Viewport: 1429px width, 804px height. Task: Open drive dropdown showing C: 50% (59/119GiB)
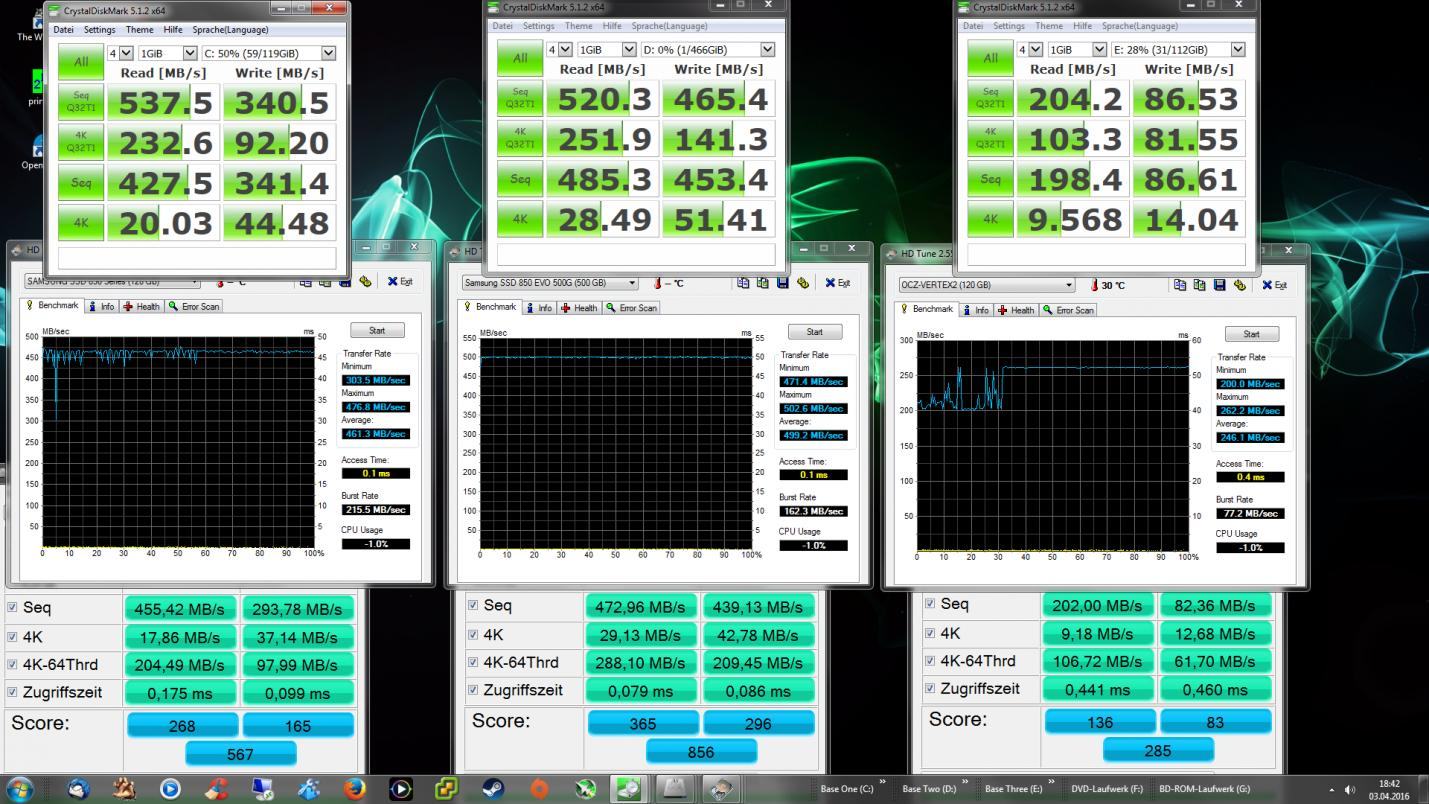(x=269, y=53)
